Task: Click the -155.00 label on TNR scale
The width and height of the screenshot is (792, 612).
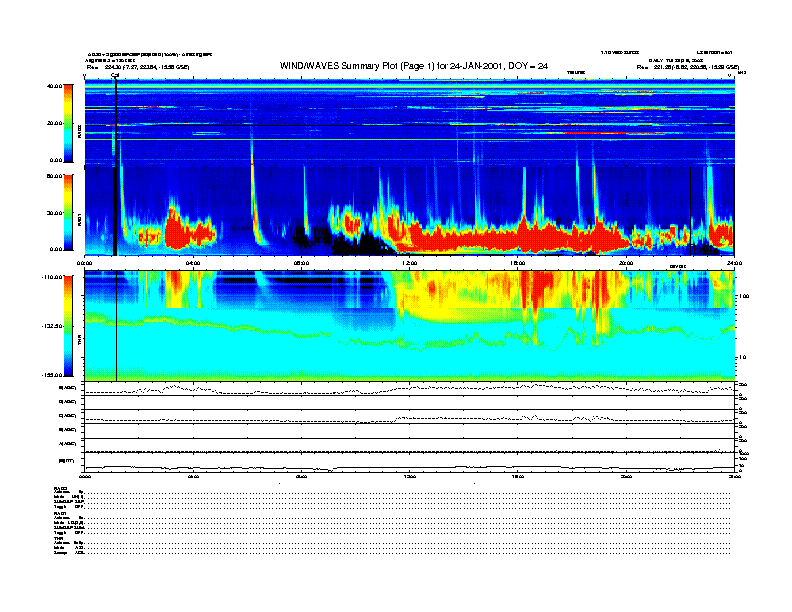Action: (52, 375)
